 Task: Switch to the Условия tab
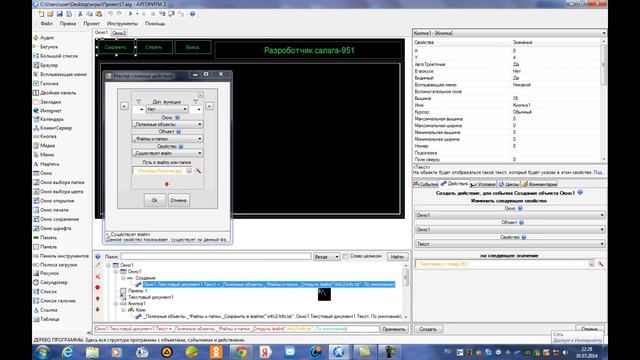pos(483,184)
